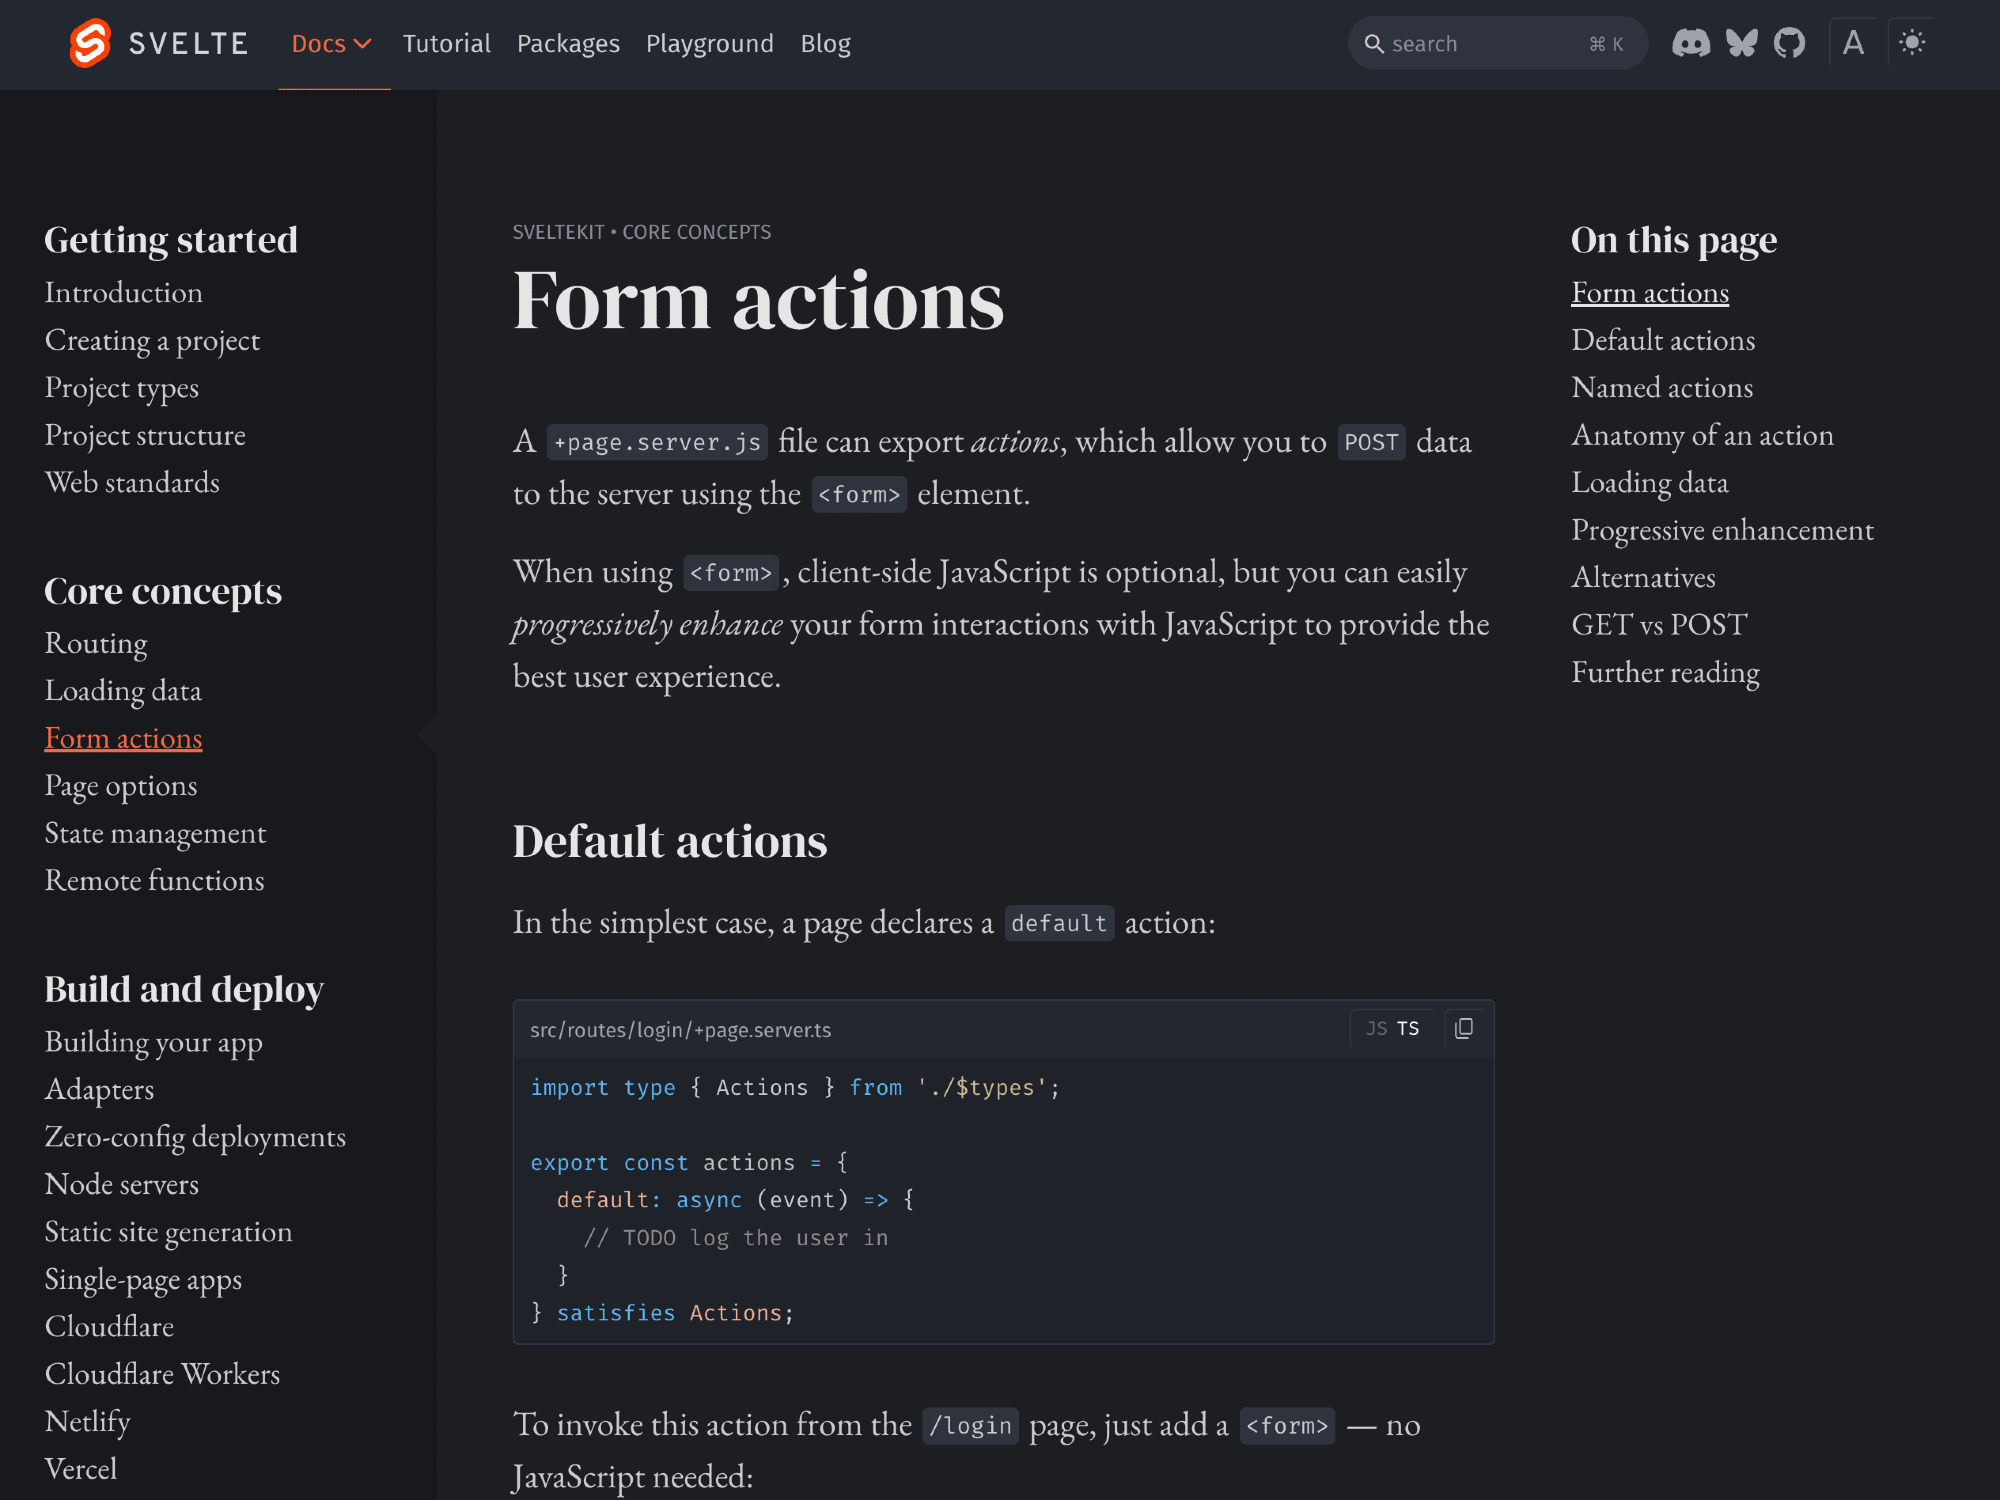Open the Cloudflare Workers docs page
The image size is (2000, 1500).
(x=162, y=1374)
